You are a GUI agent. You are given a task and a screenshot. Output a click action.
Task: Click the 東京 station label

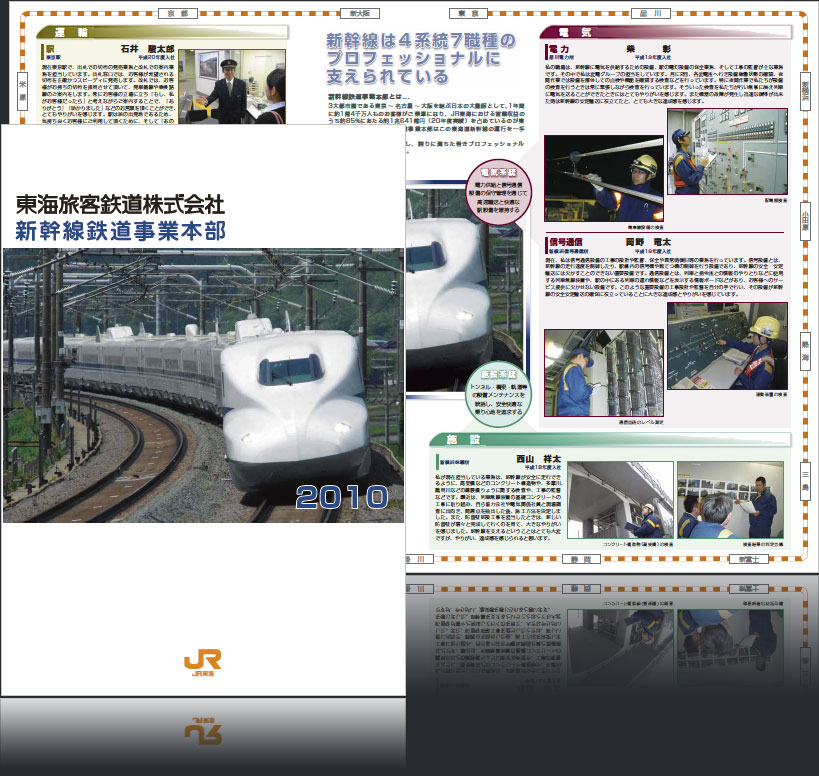pos(469,13)
